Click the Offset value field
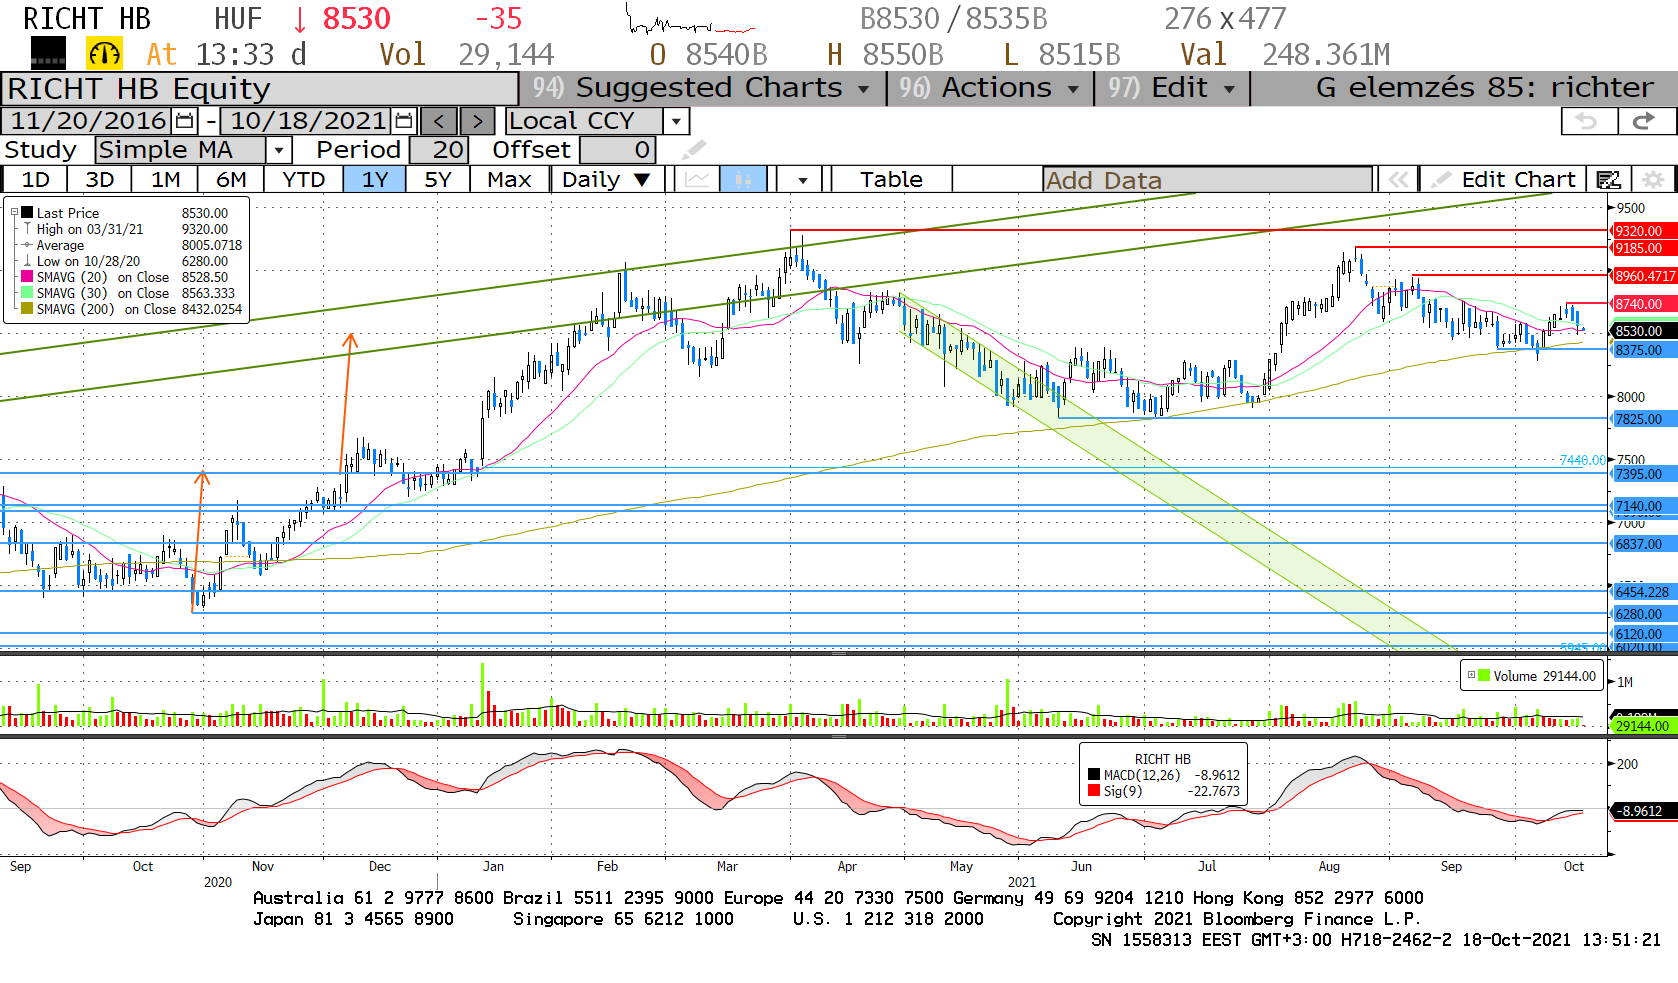This screenshot has width=1678, height=983. click(617, 150)
